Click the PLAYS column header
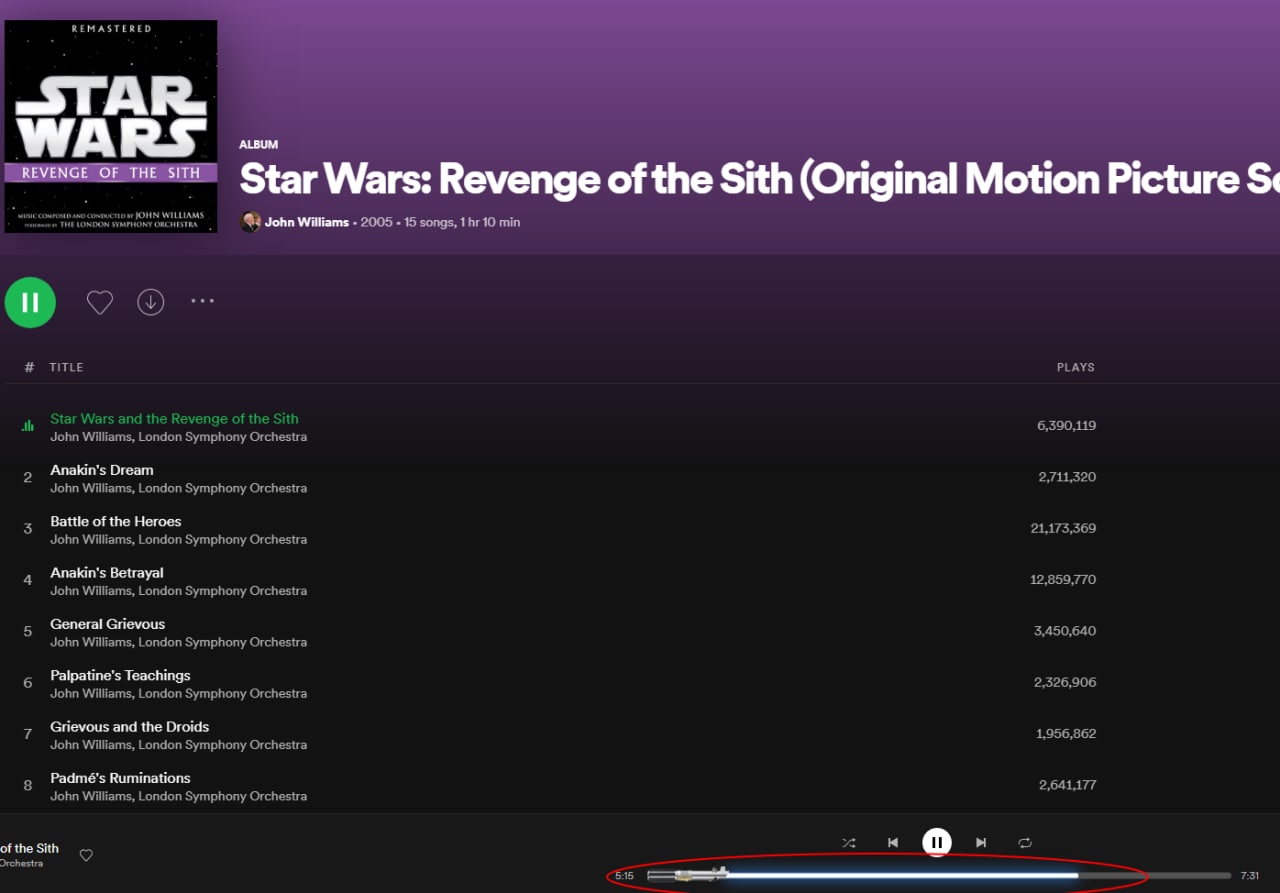 click(1076, 367)
